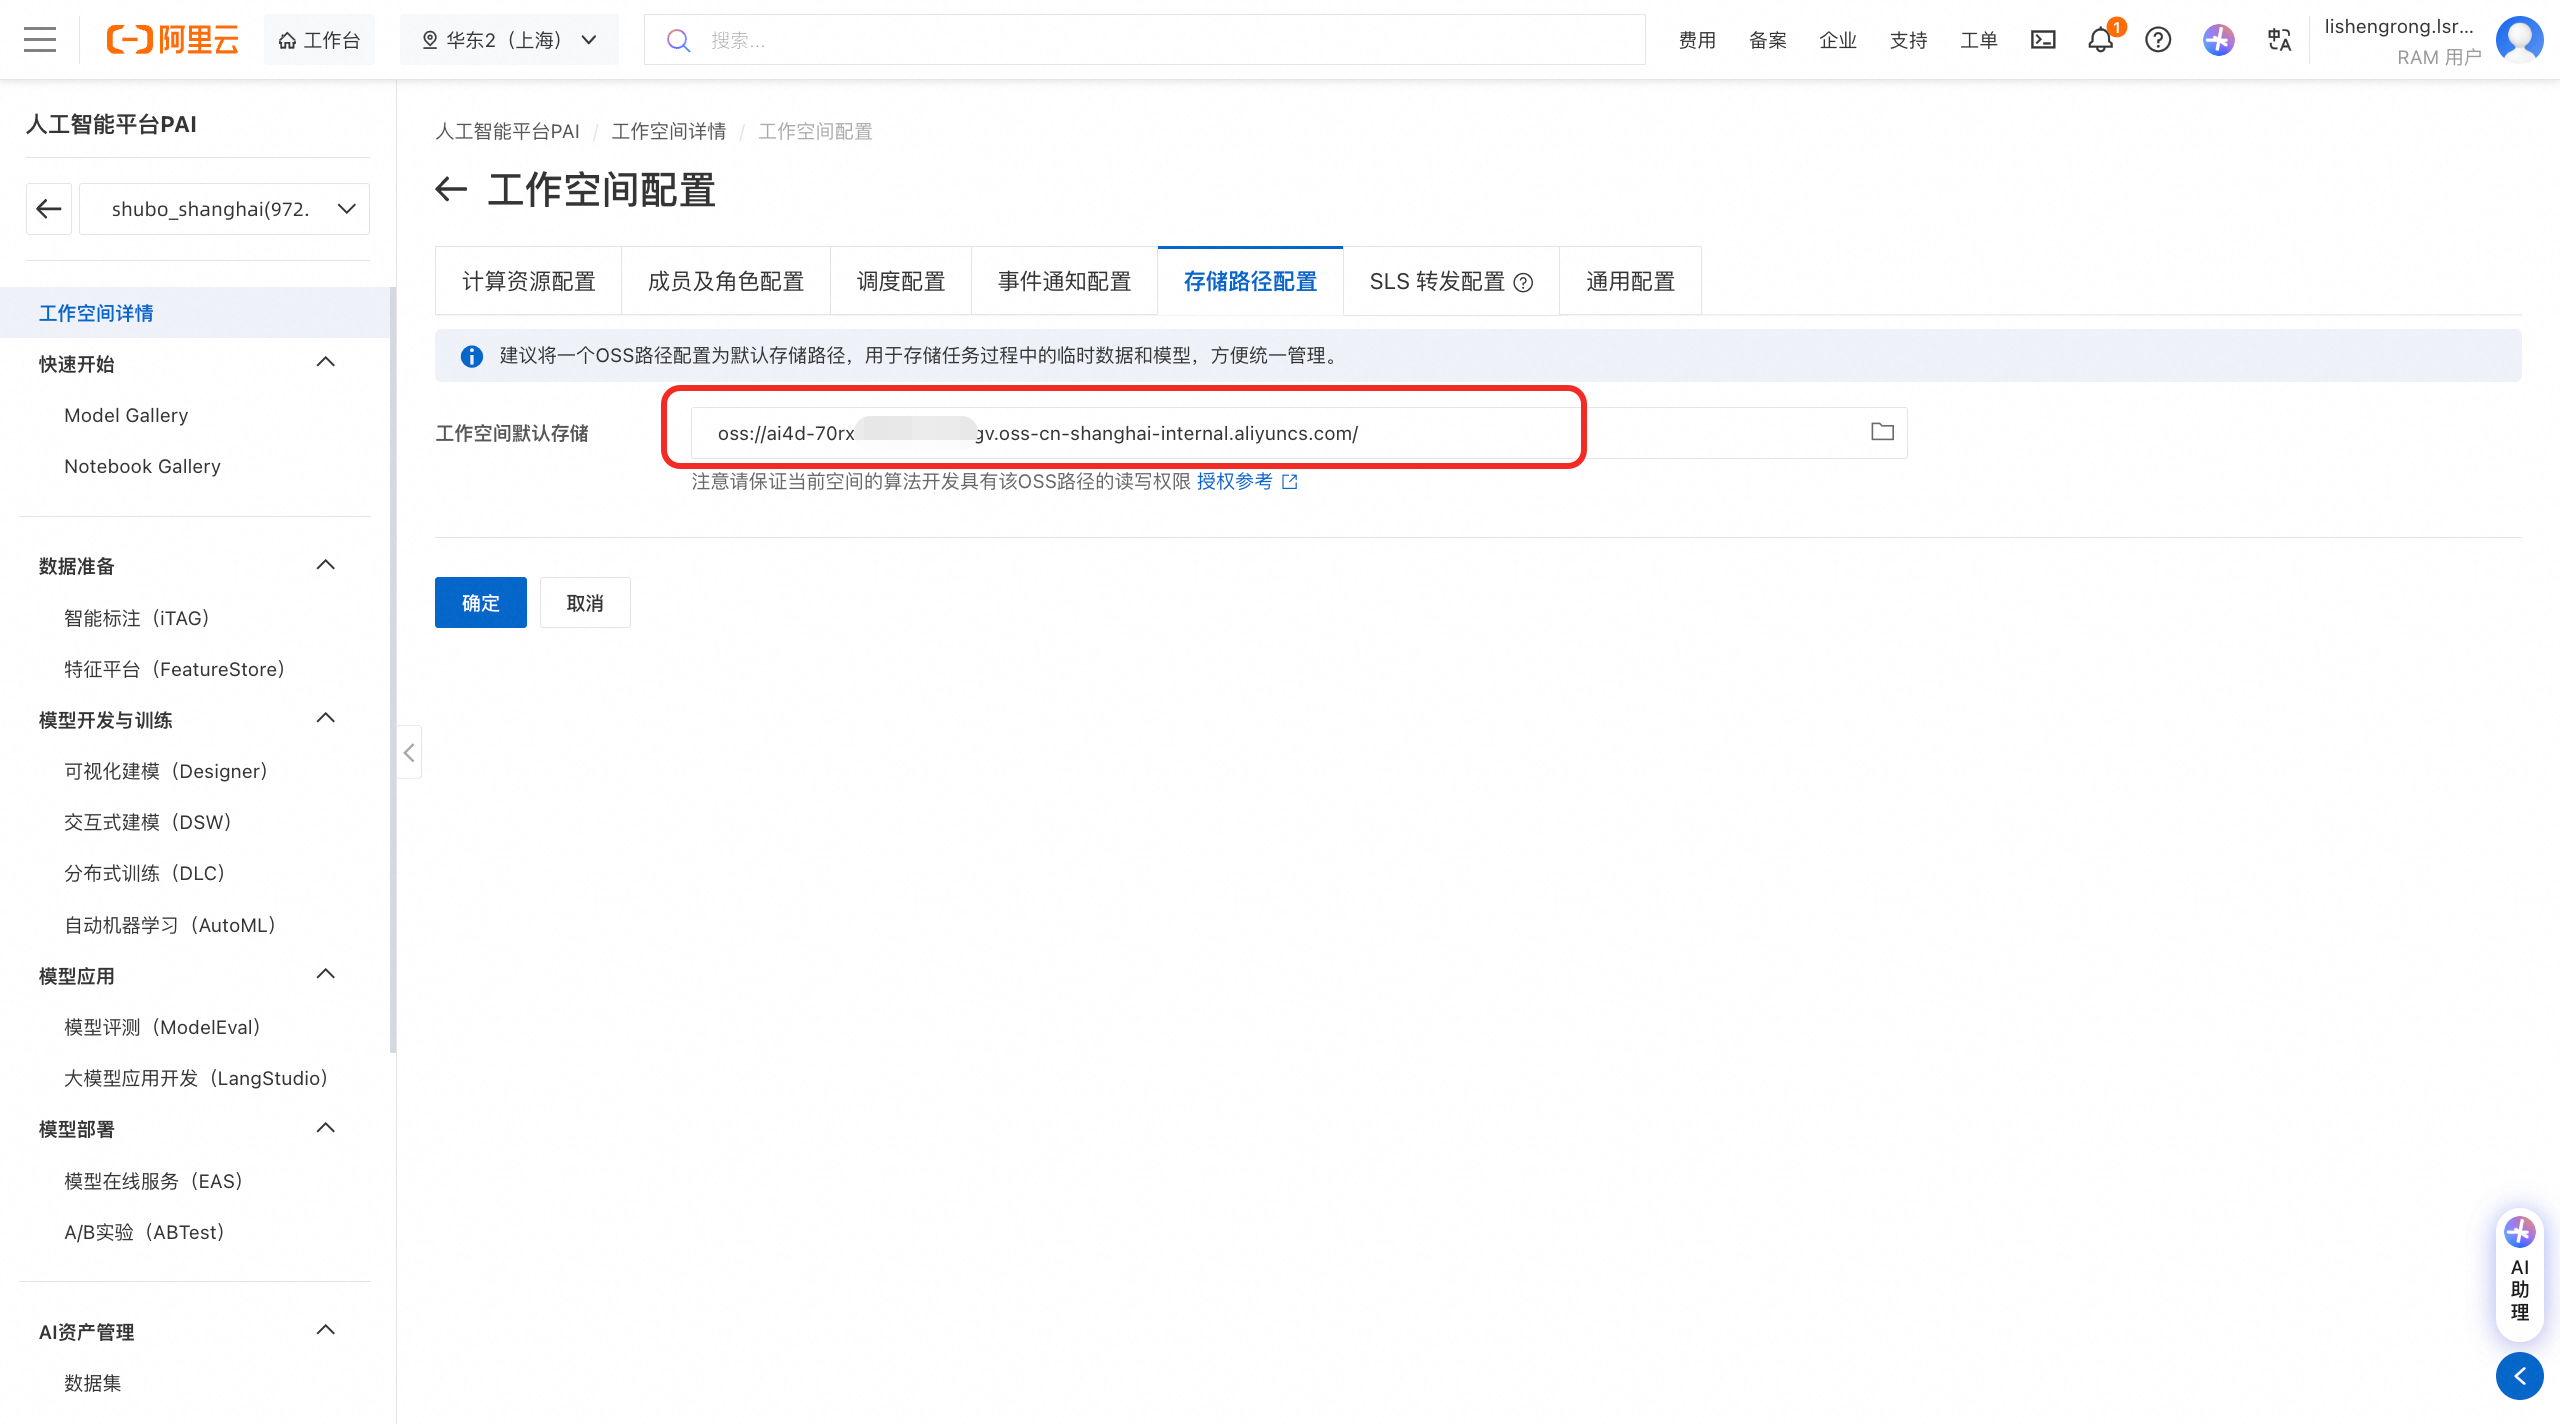The height and width of the screenshot is (1424, 2560).
Task: Switch language with the translate icon
Action: 2279,40
